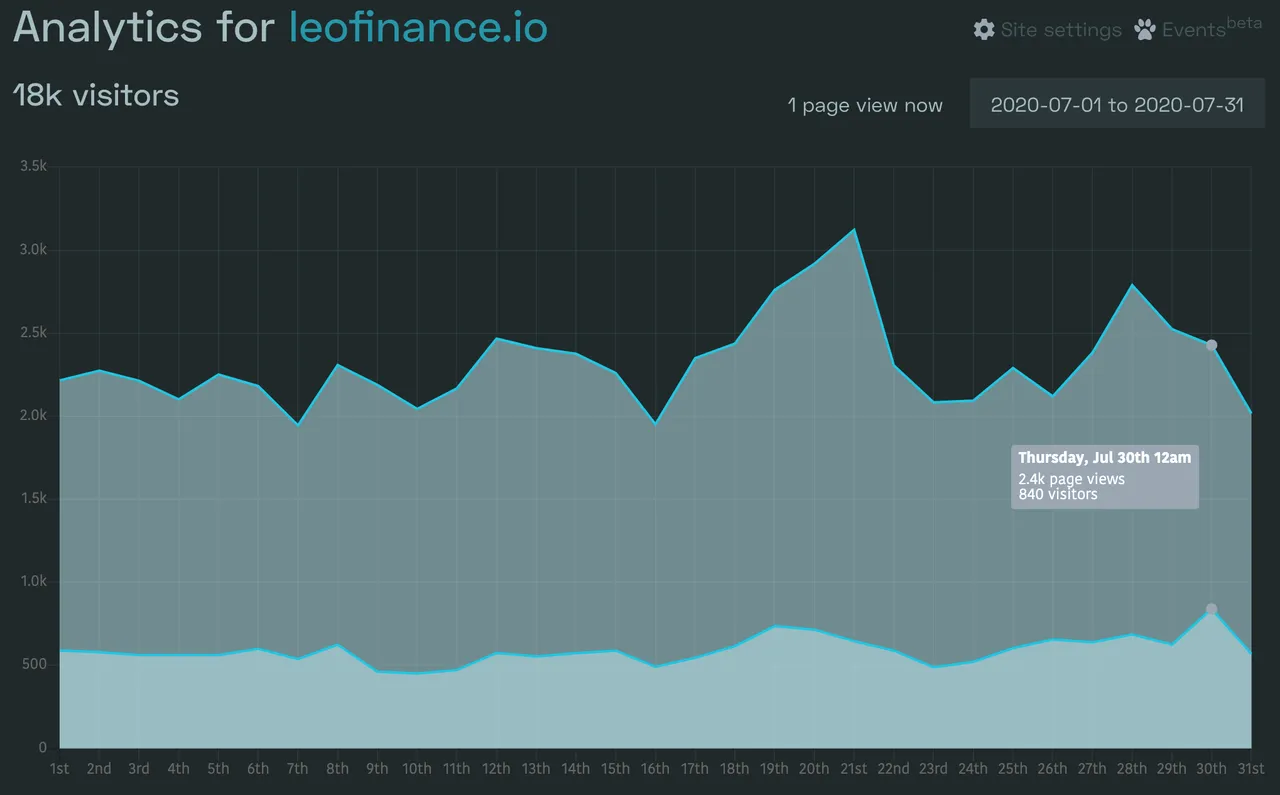Viewport: 1280px width, 795px height.
Task: Click the Thursday, Jul 30th tooltip
Action: pos(1105,476)
